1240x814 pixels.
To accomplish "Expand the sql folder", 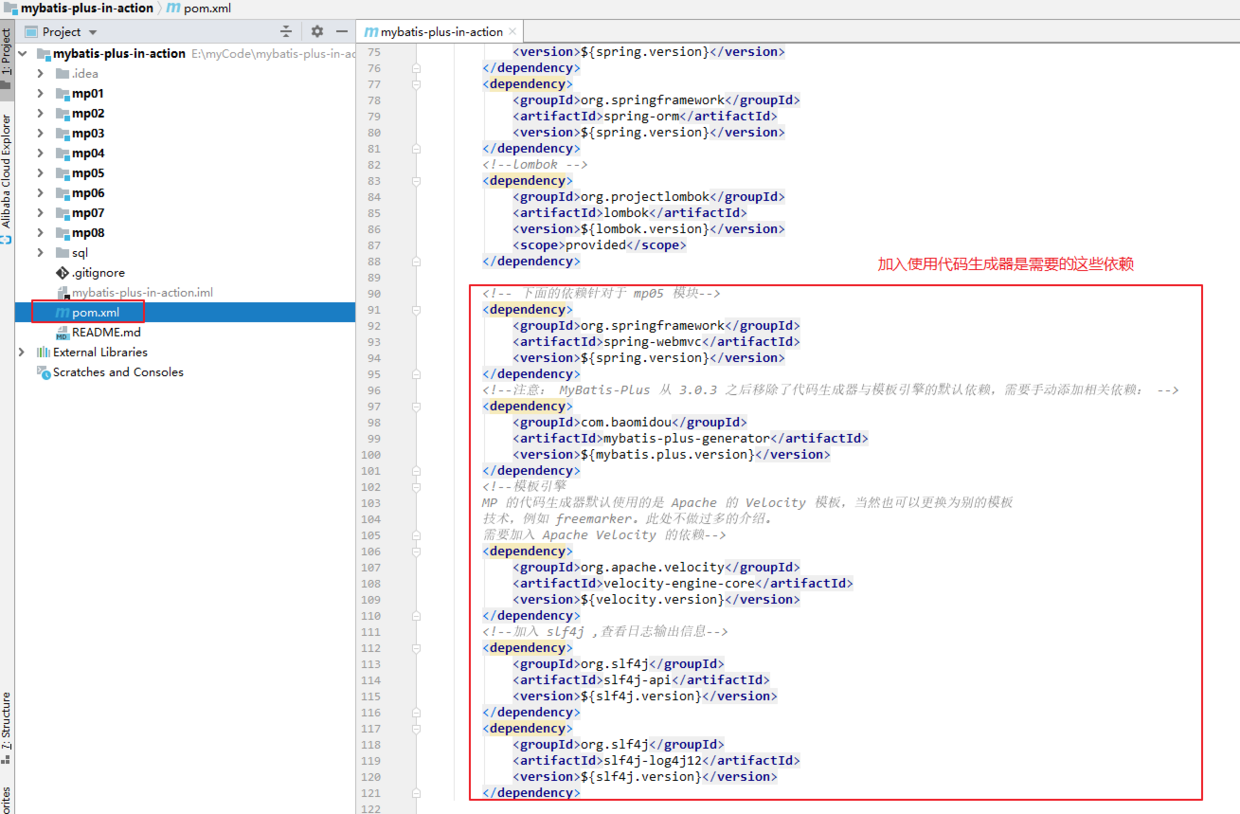I will click(40, 253).
